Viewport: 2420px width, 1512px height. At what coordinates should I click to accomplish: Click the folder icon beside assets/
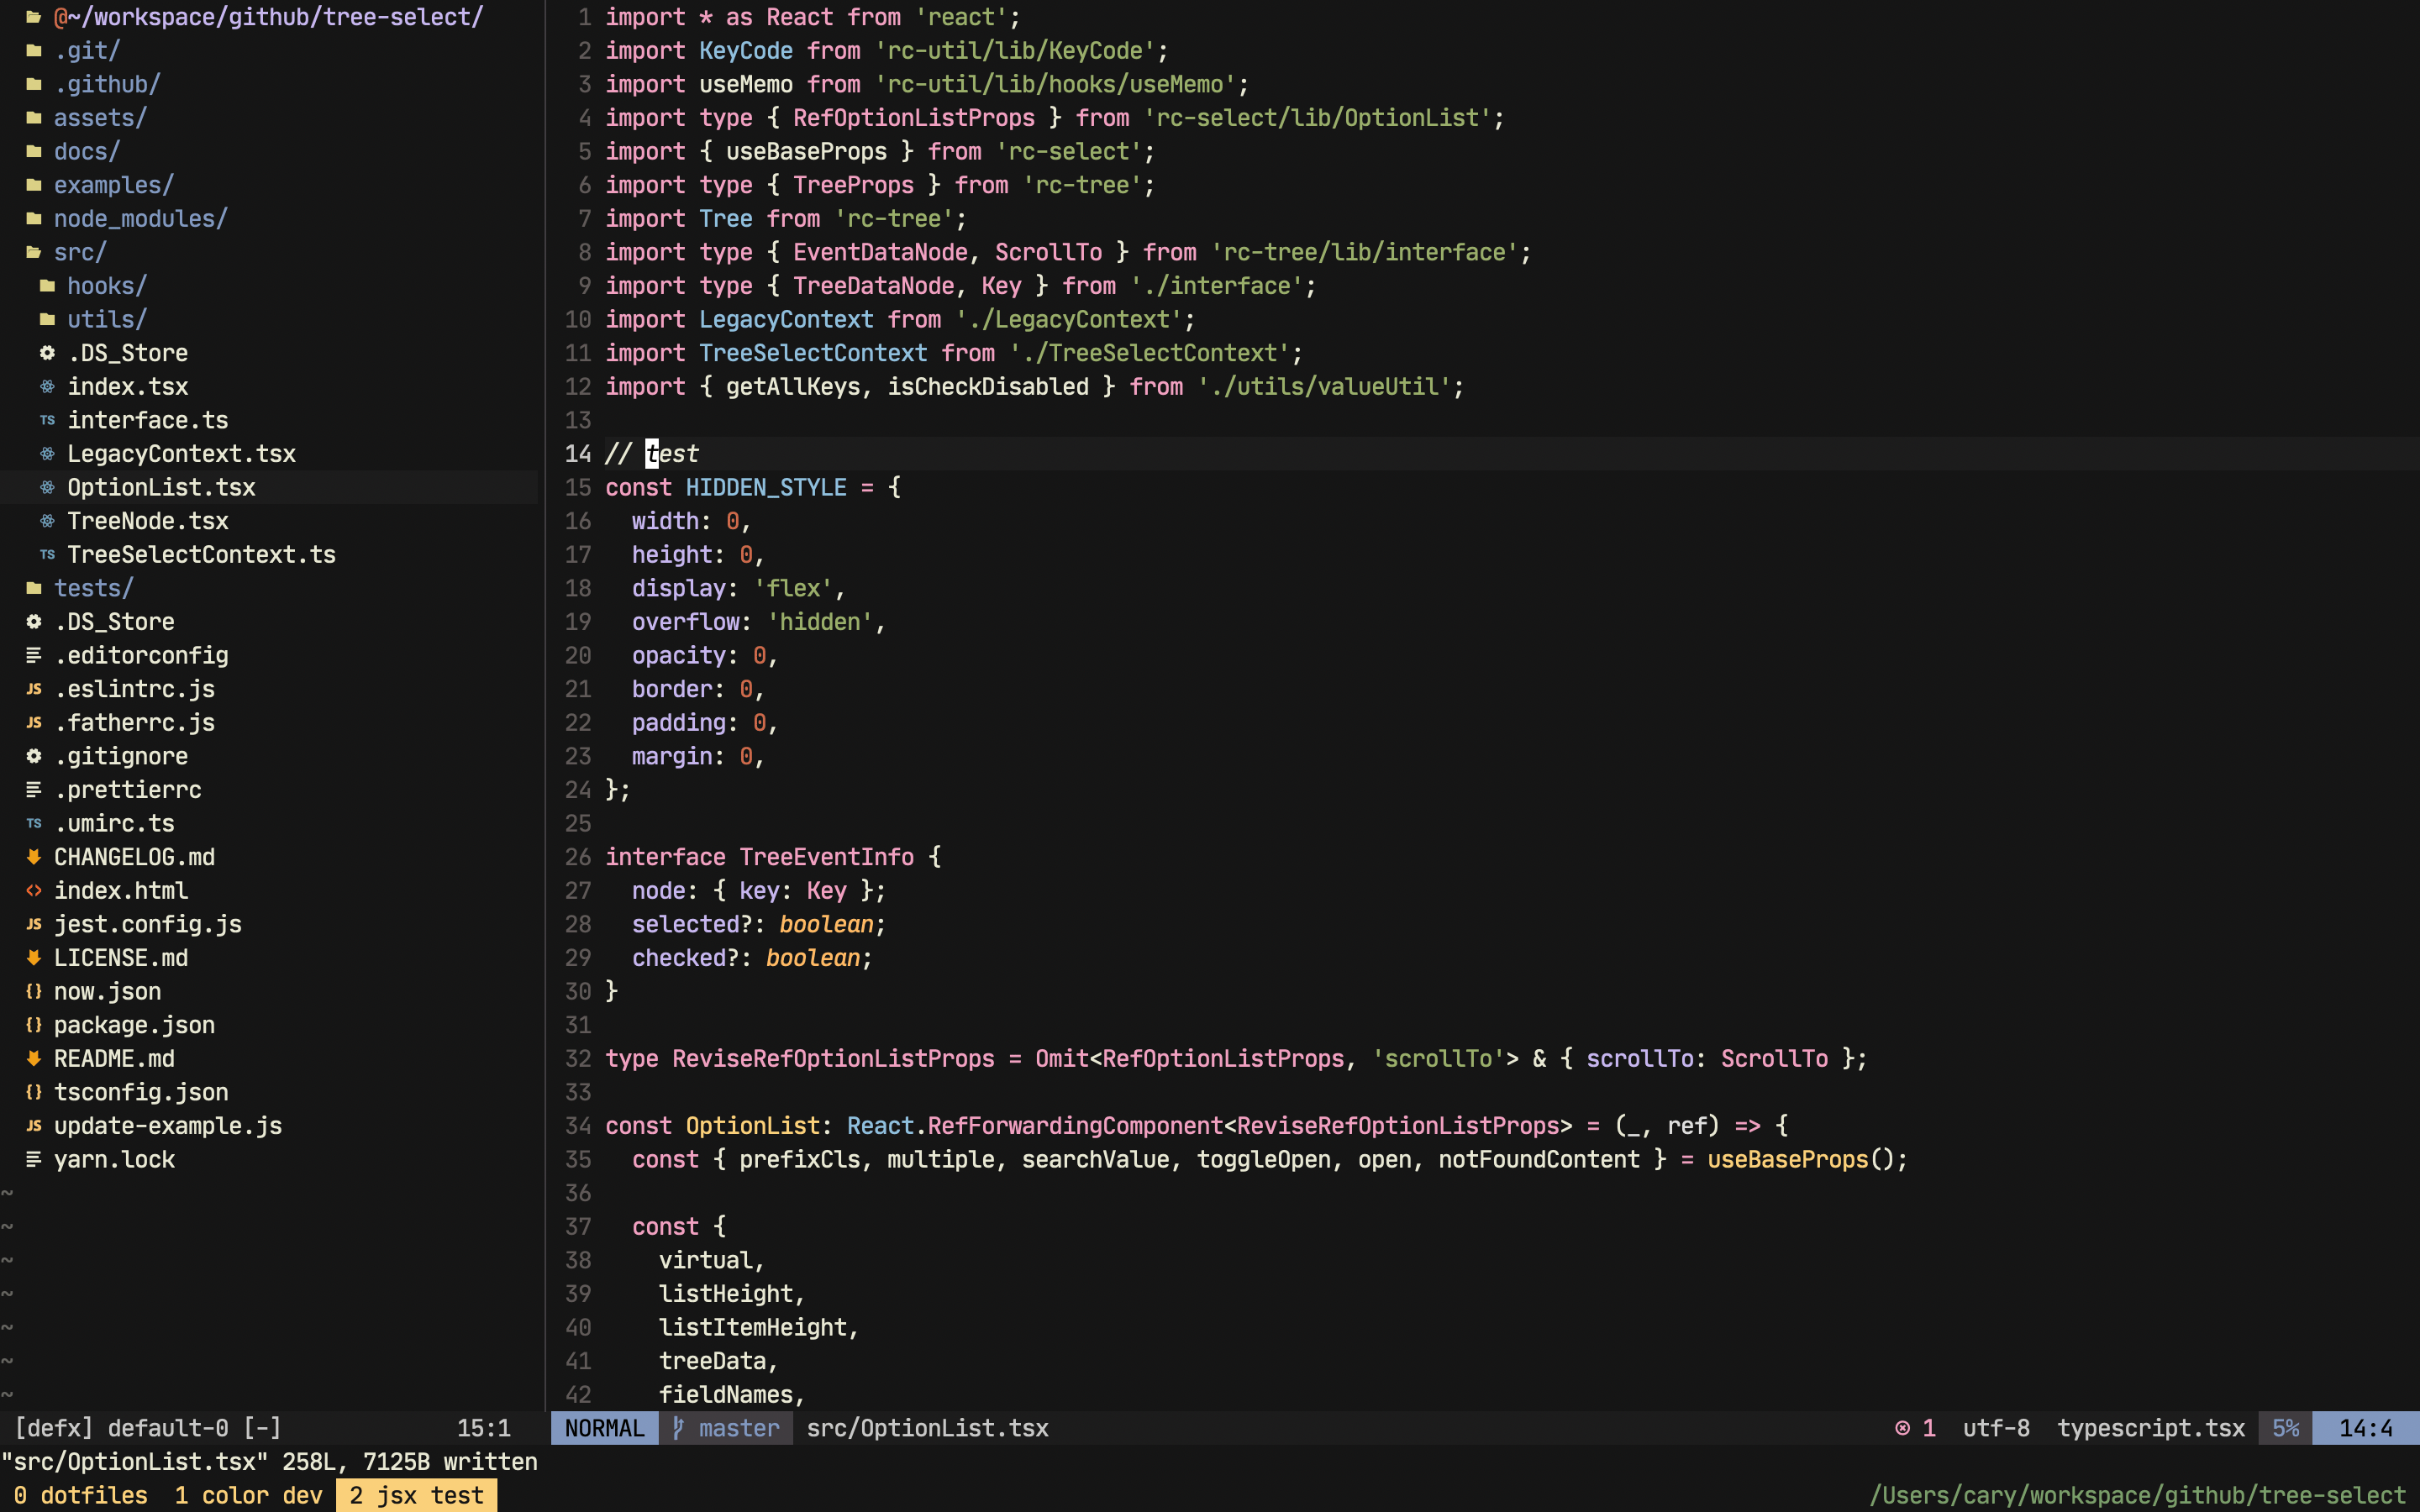[x=34, y=117]
